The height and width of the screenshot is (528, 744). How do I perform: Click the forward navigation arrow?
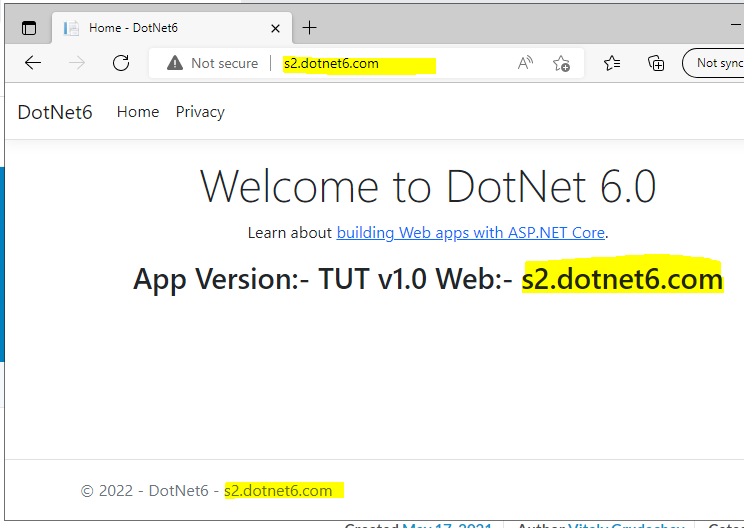(77, 63)
